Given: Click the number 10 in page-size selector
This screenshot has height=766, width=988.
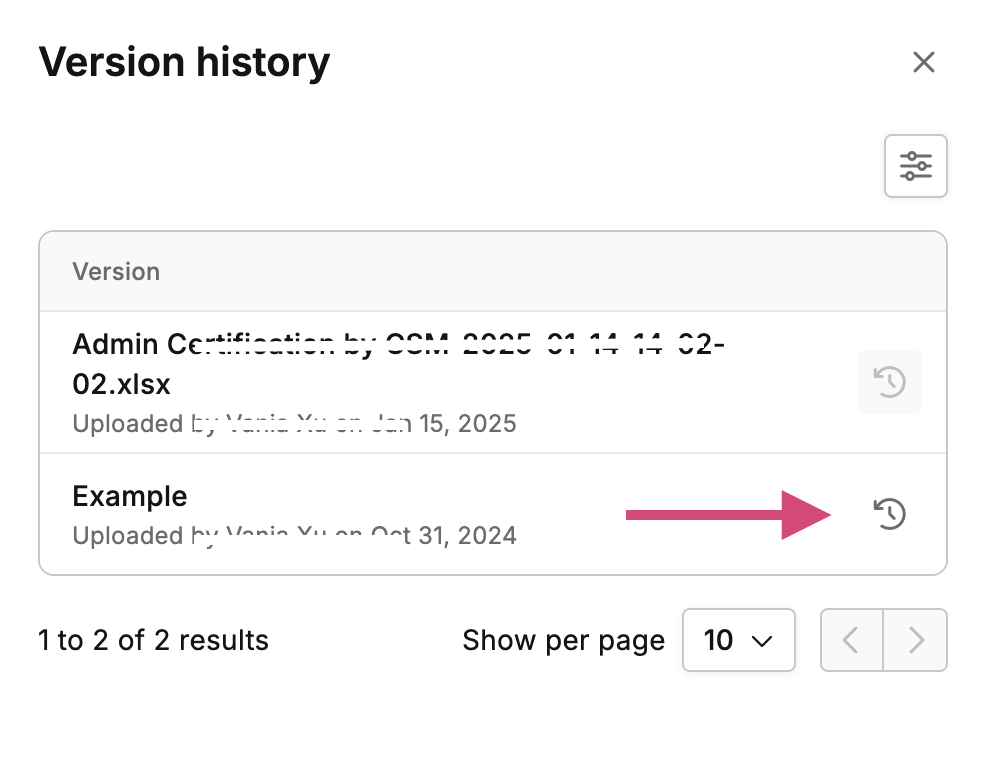Looking at the screenshot, I should click(718, 640).
